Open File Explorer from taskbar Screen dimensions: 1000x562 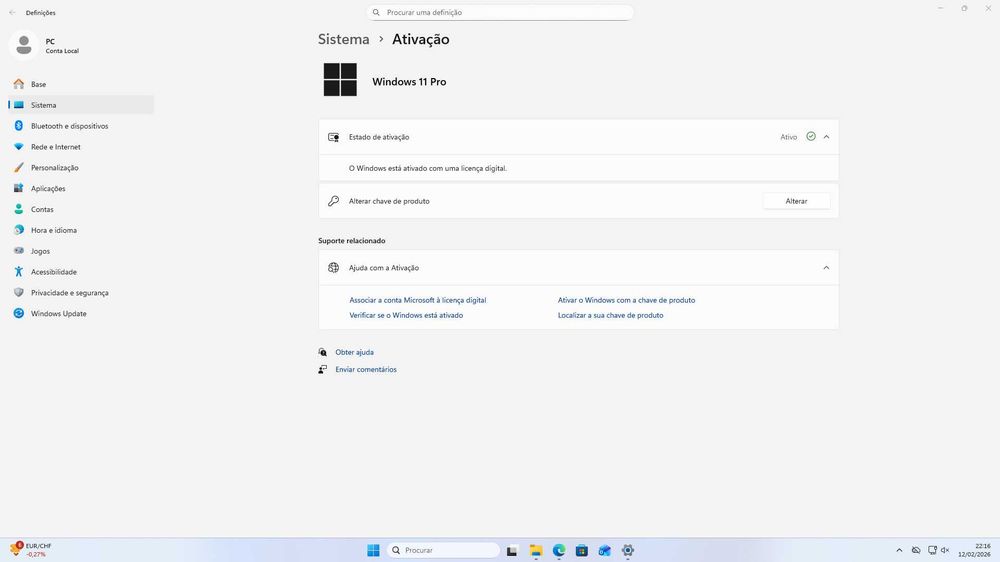[536, 550]
